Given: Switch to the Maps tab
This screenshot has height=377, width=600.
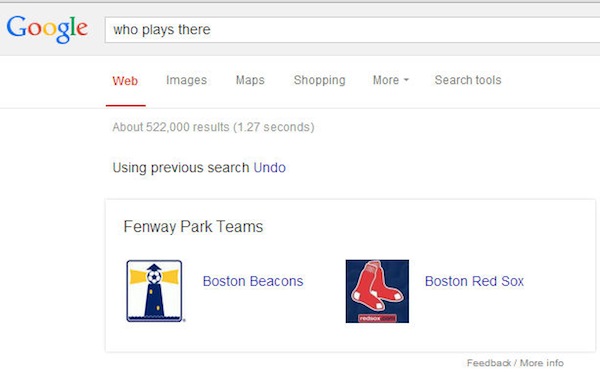Looking at the screenshot, I should tap(250, 80).
